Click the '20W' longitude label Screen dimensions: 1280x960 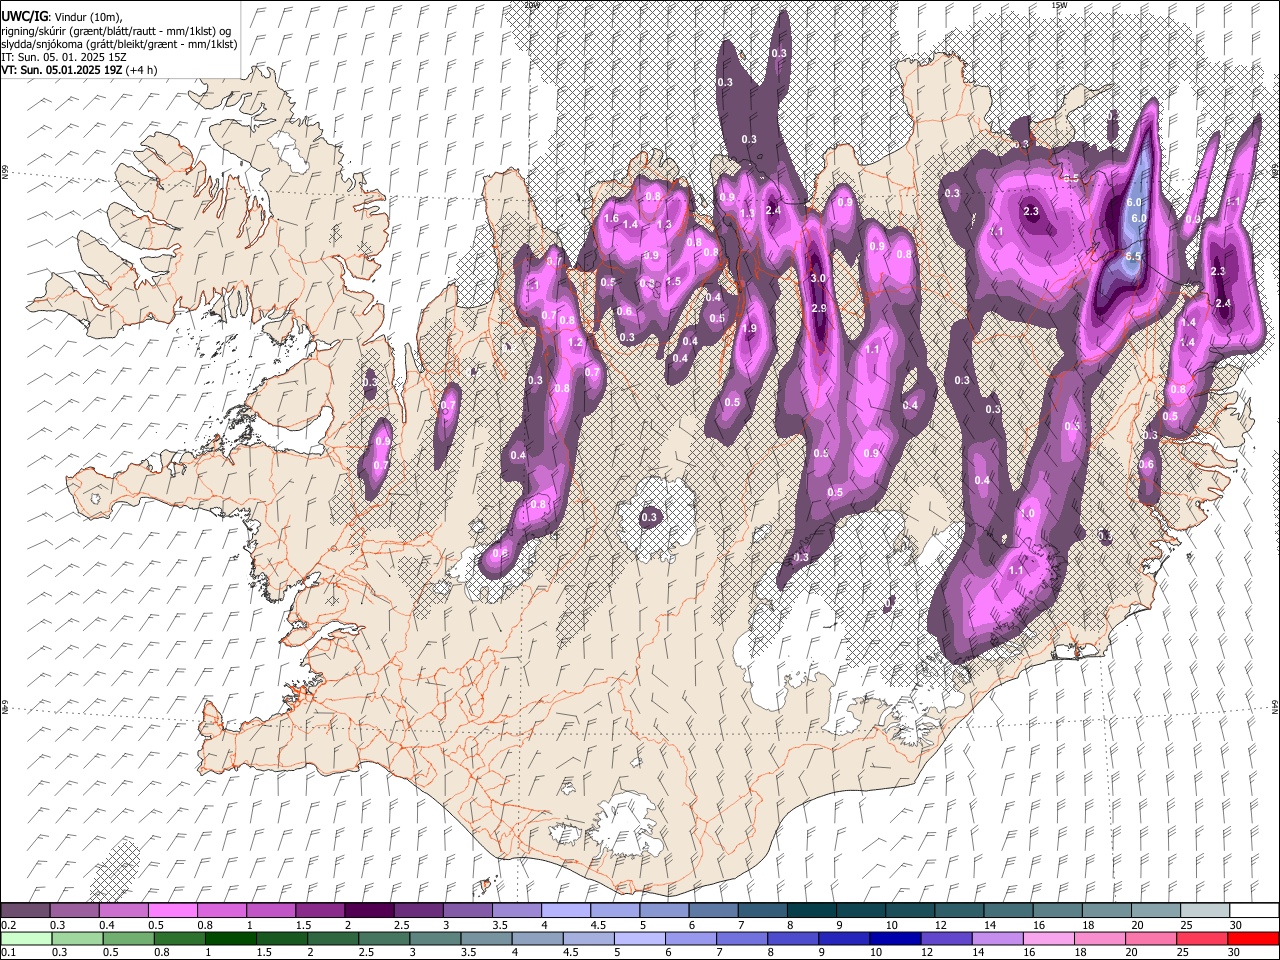click(532, 5)
